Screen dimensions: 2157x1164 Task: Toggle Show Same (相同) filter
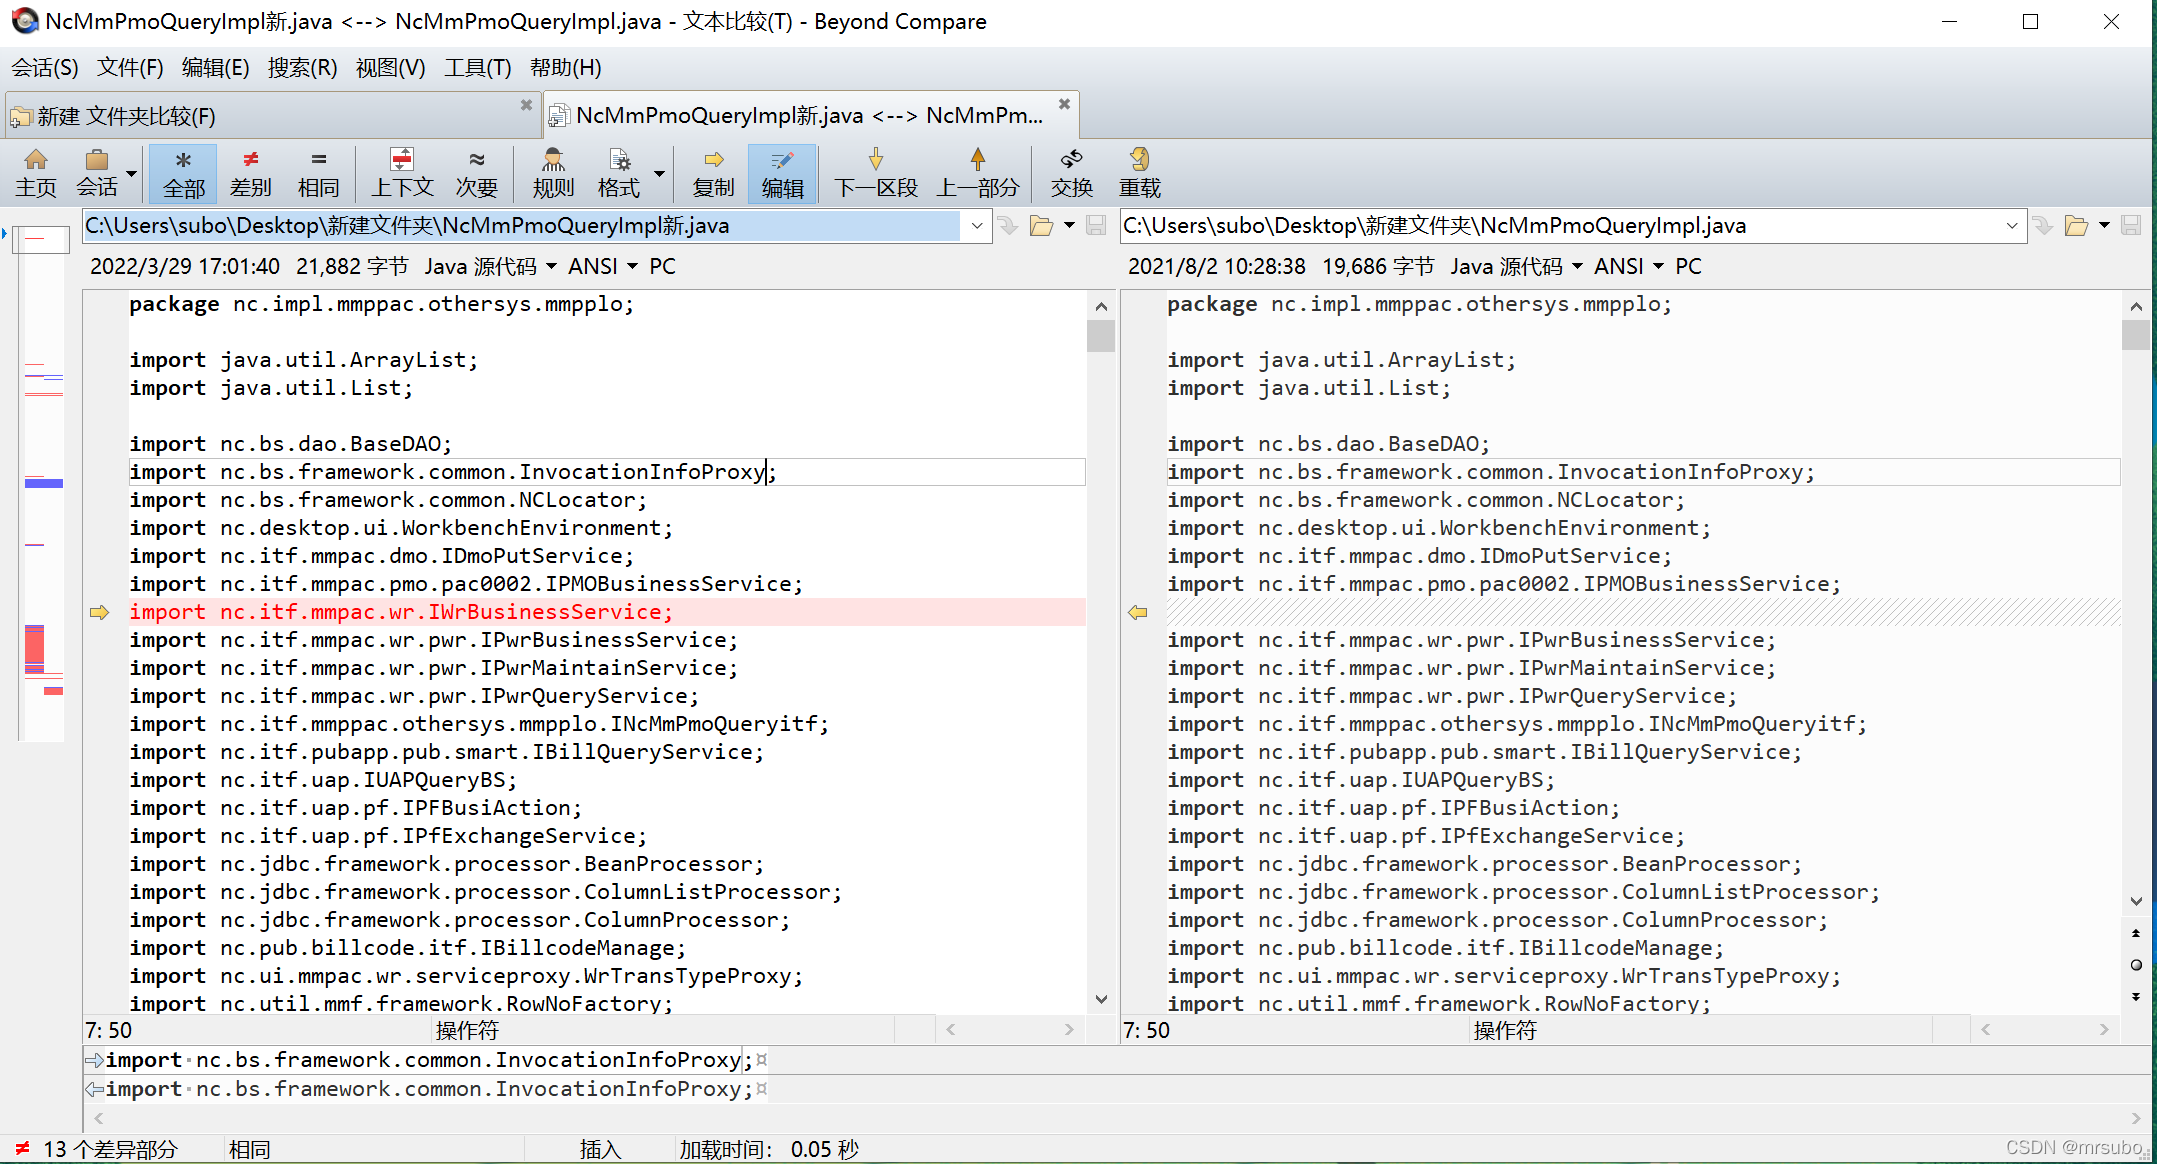point(318,172)
